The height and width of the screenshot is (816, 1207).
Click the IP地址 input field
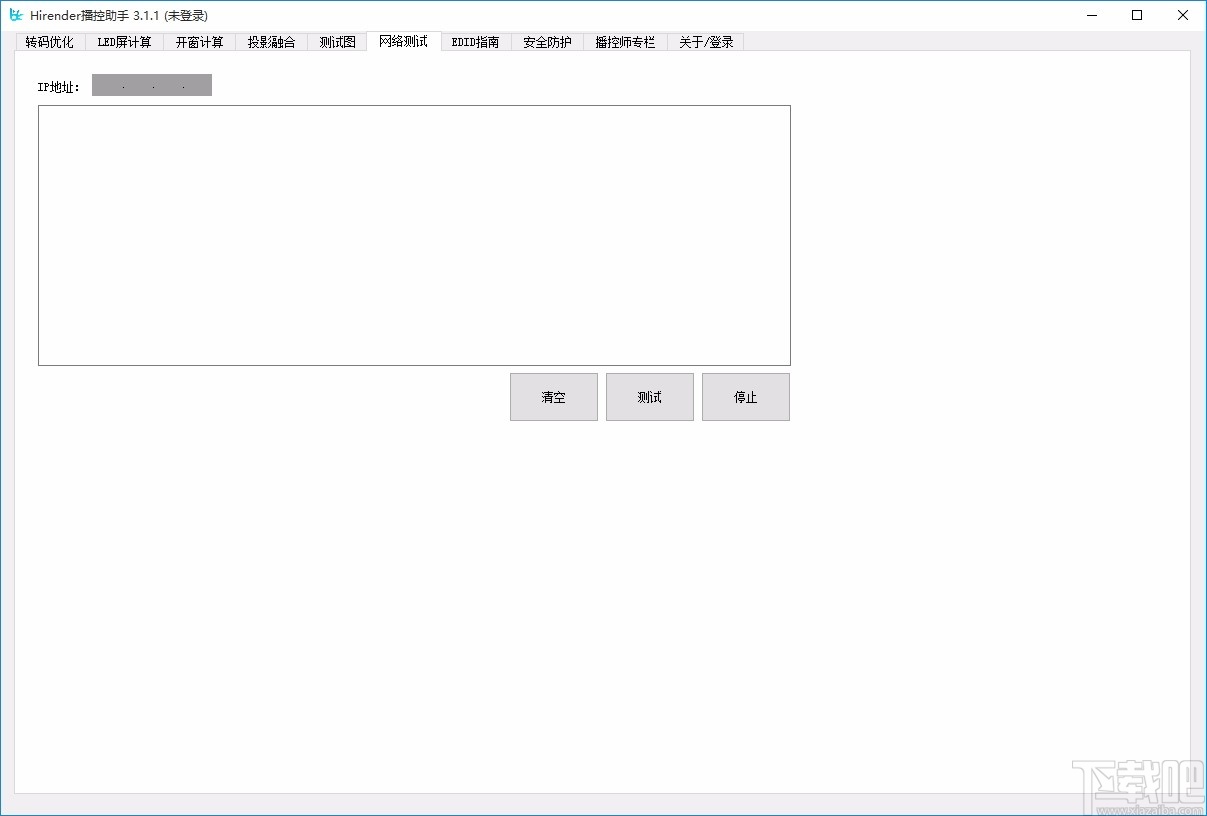151,84
